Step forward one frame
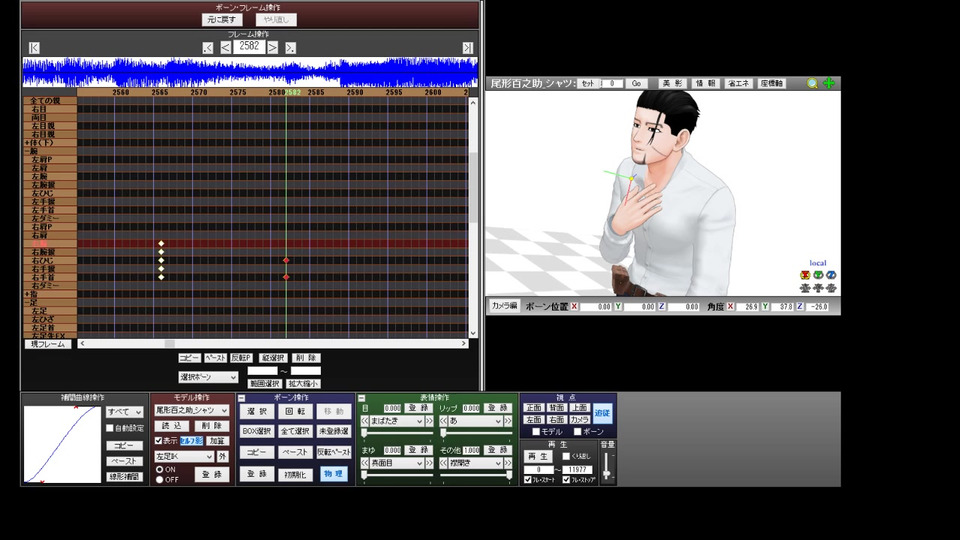The width and height of the screenshot is (960, 540). (272, 48)
